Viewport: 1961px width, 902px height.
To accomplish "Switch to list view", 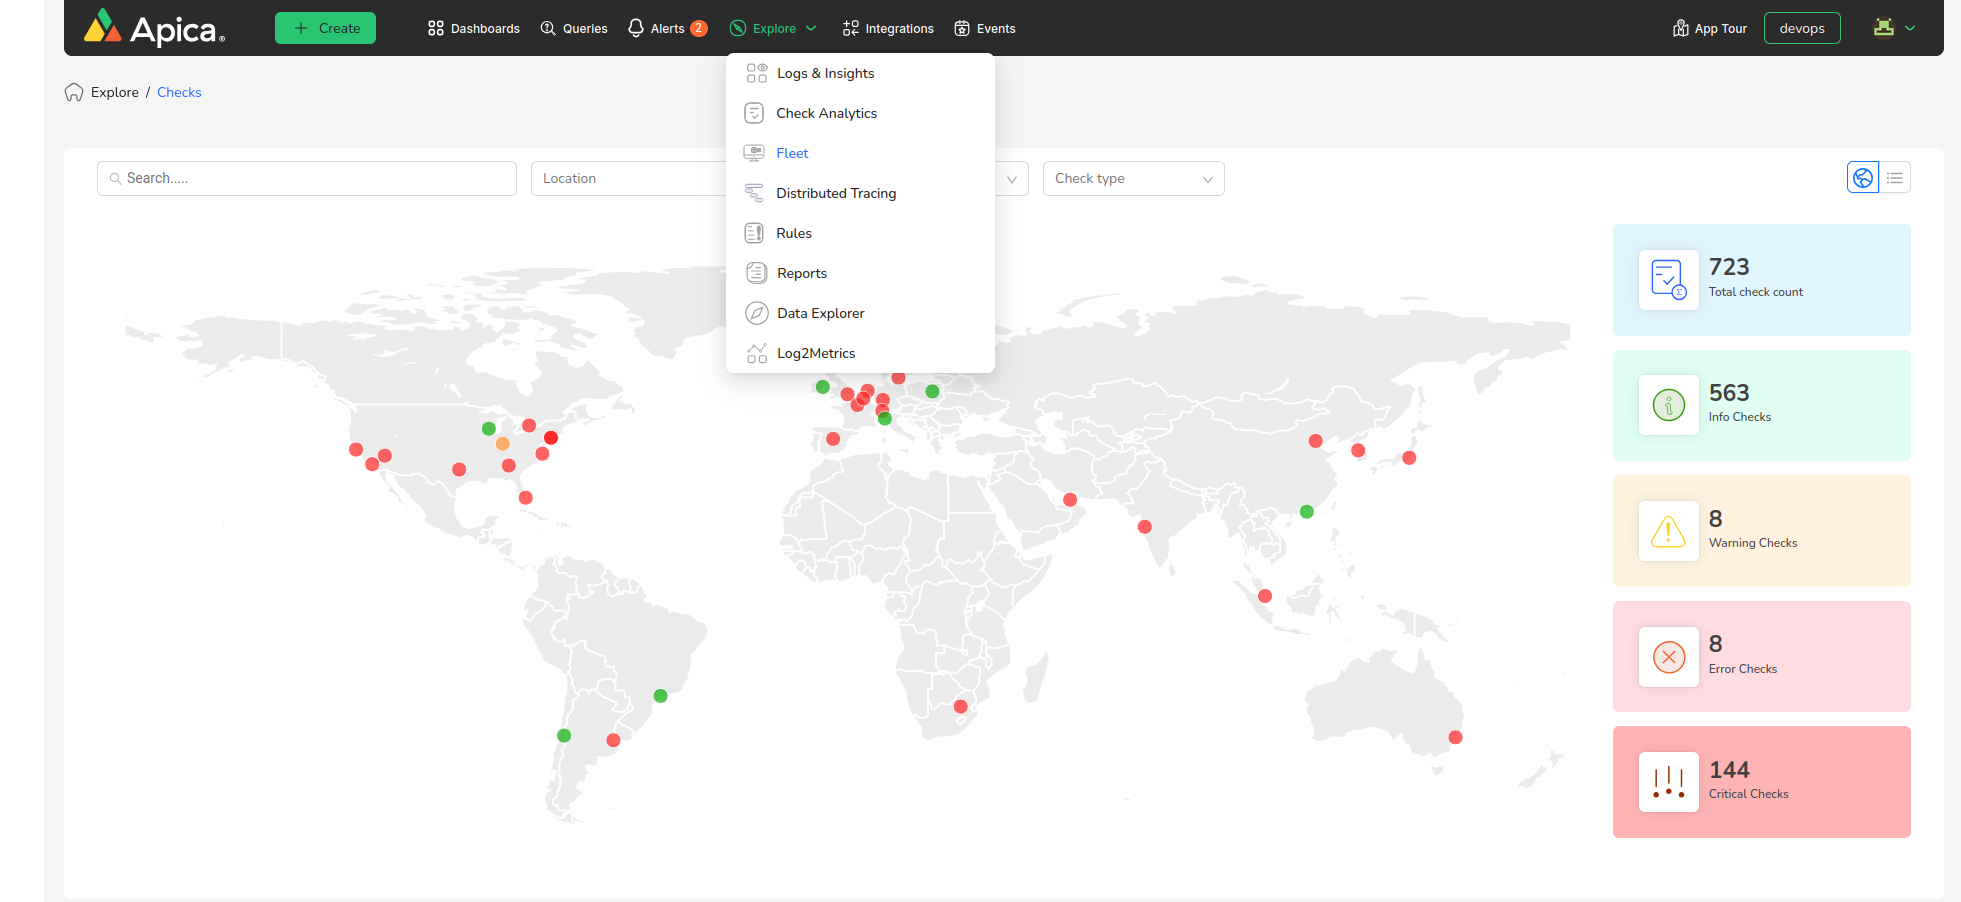I will (x=1895, y=178).
